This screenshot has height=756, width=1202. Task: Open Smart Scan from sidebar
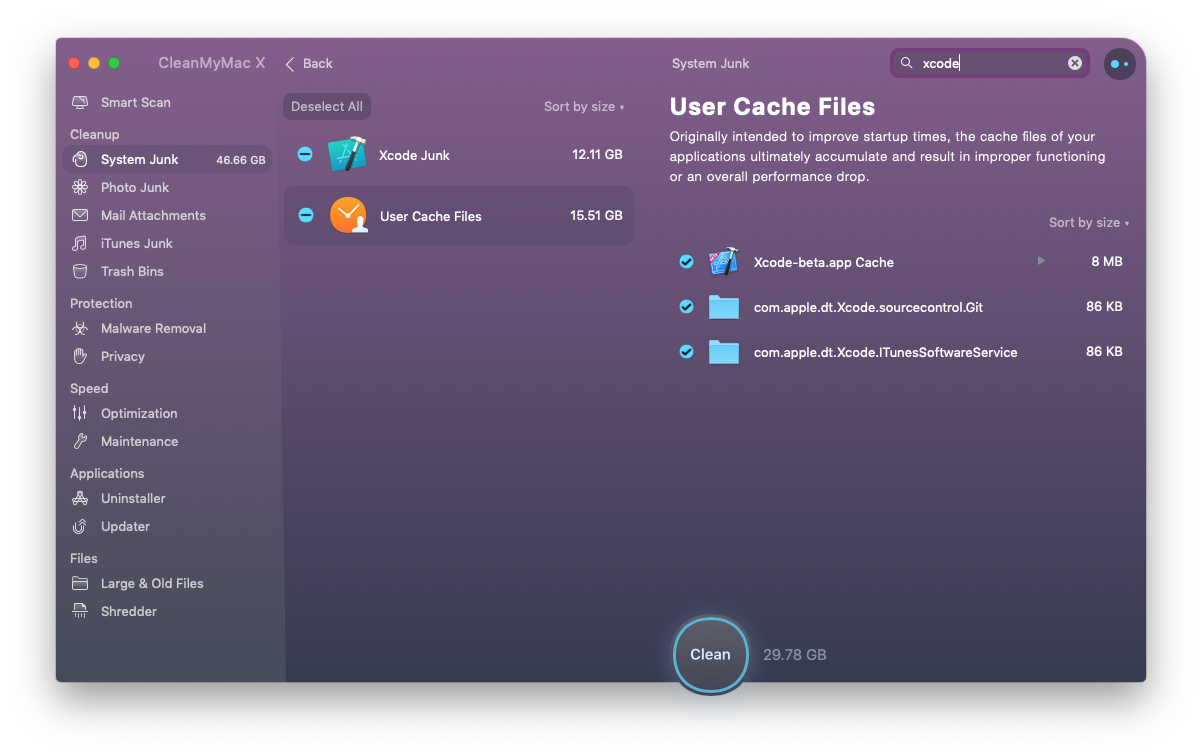click(135, 103)
